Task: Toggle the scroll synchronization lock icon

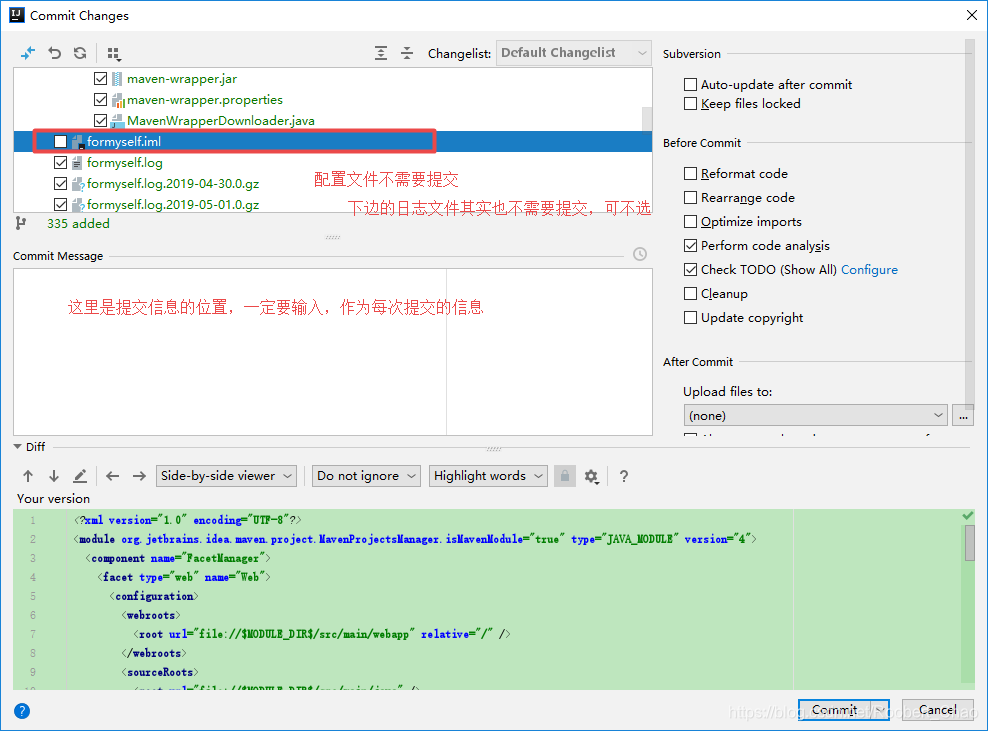Action: pyautogui.click(x=565, y=476)
